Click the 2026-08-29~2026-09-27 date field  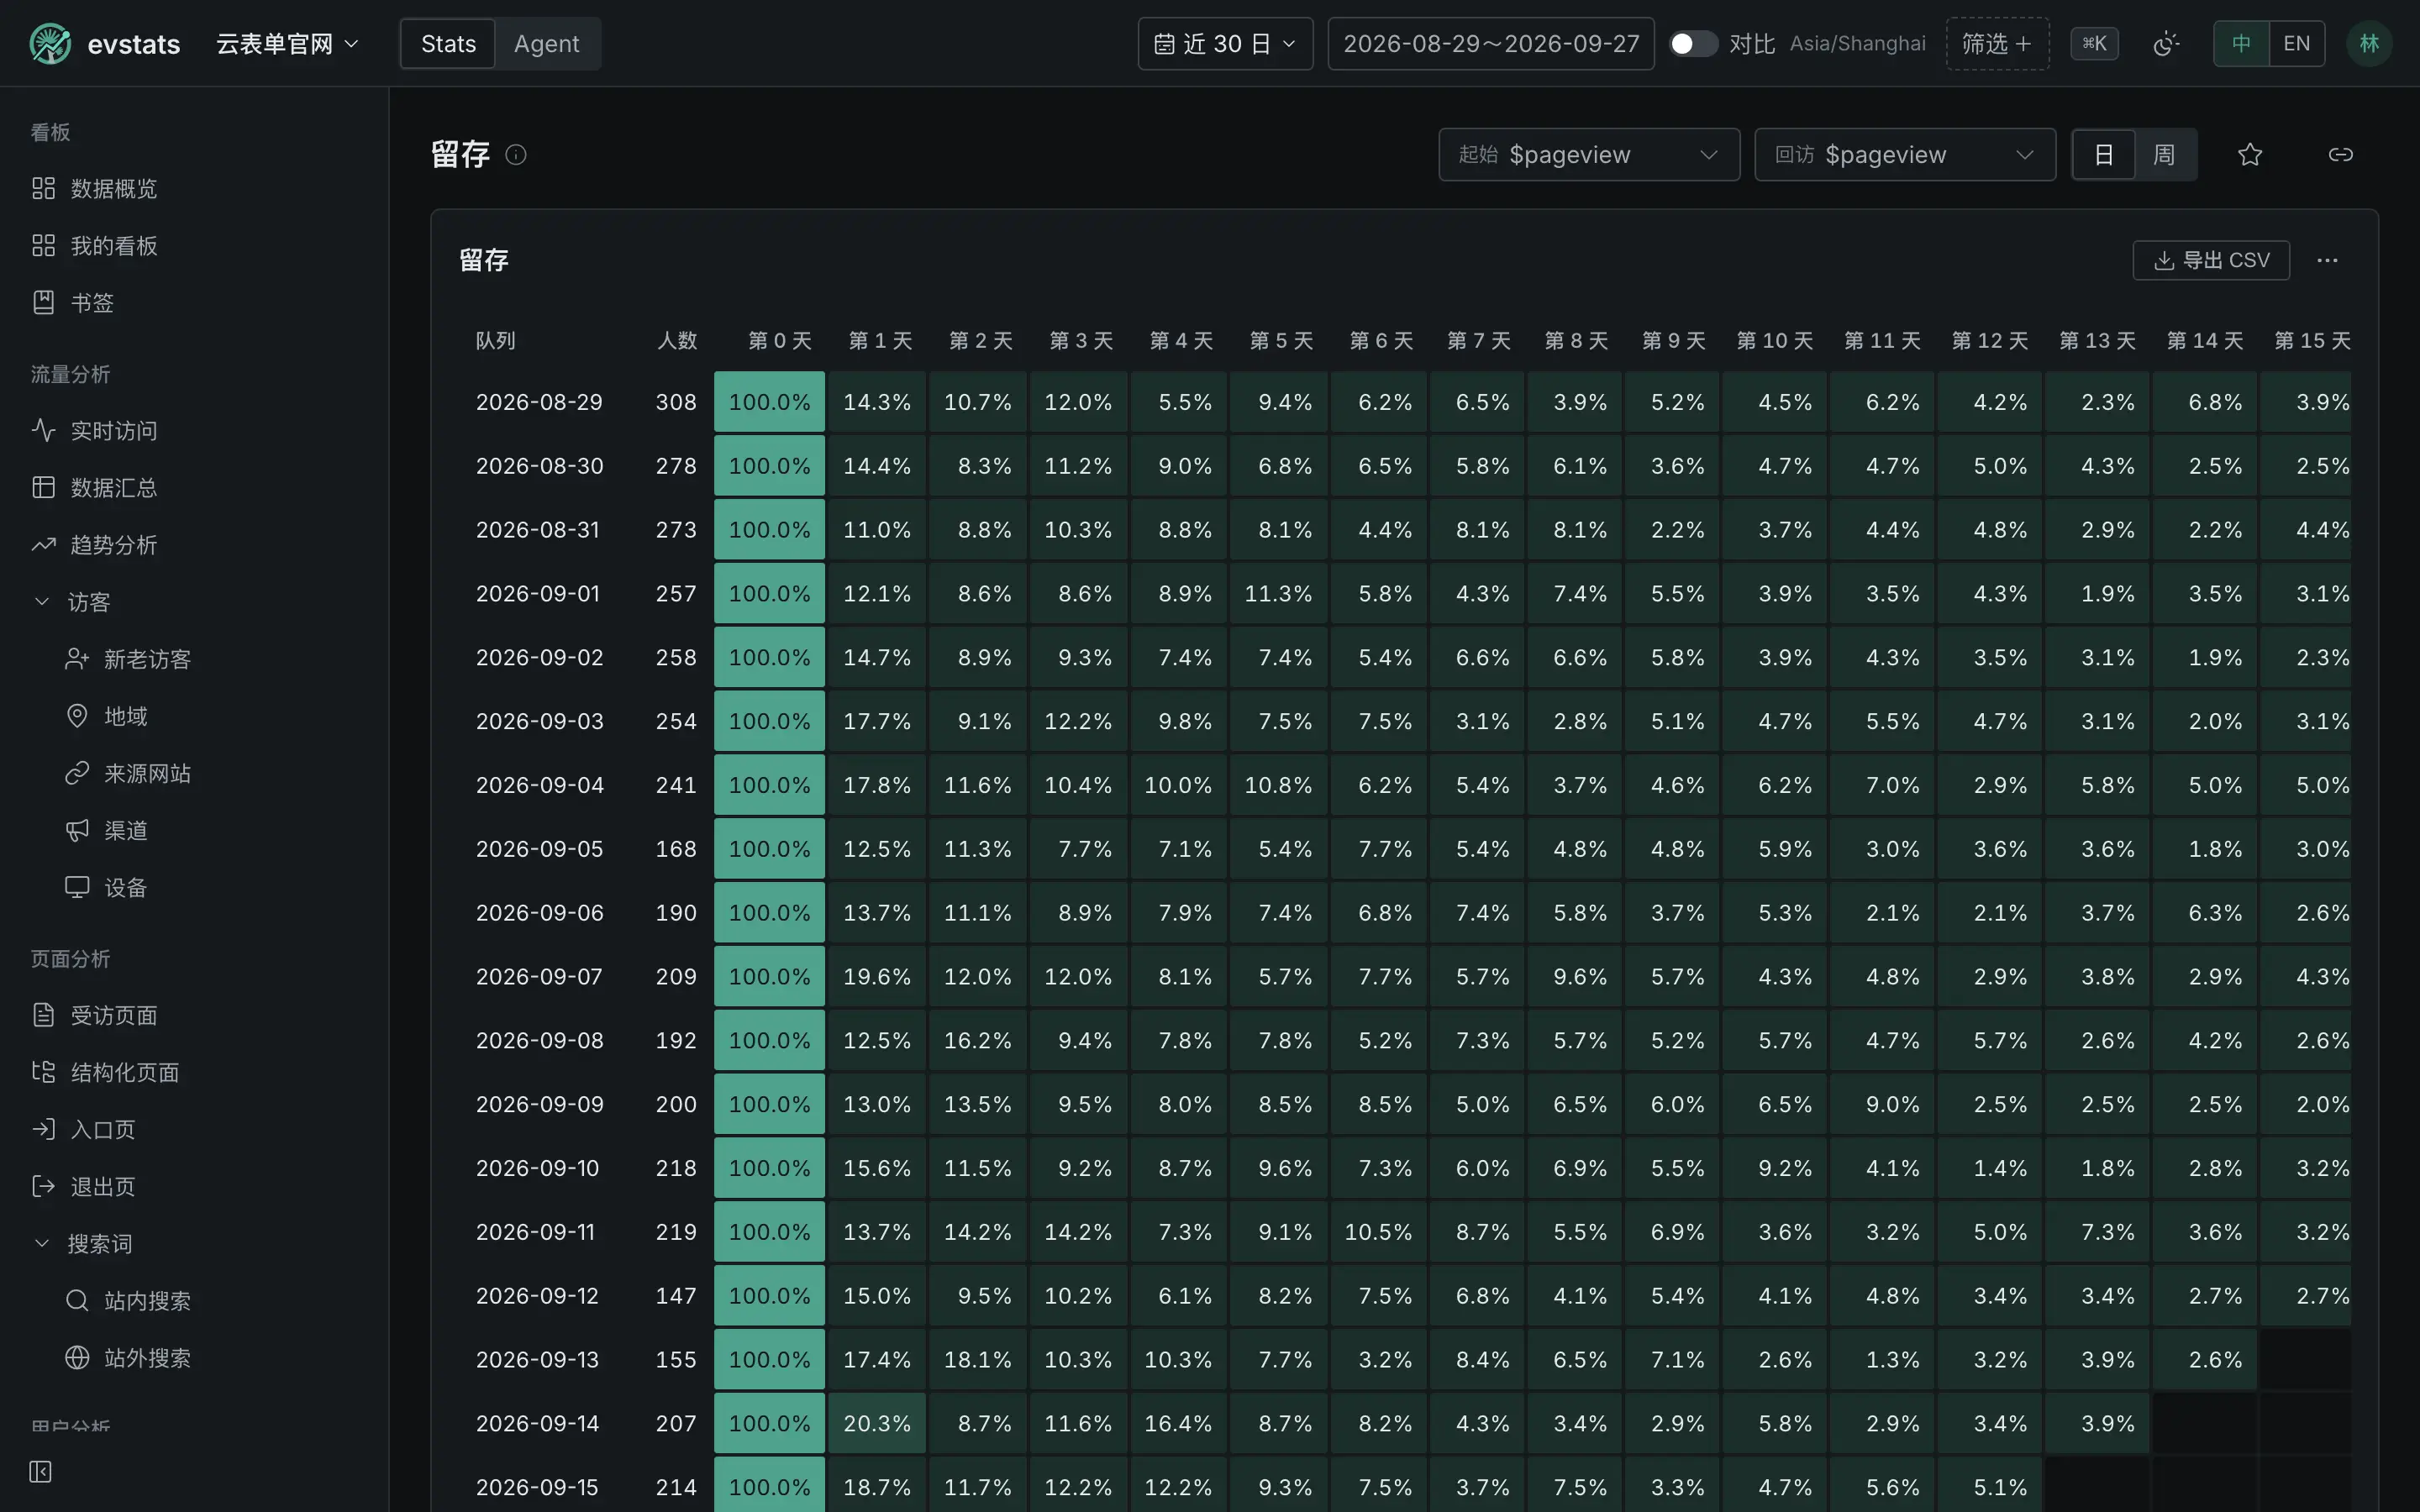click(x=1491, y=44)
